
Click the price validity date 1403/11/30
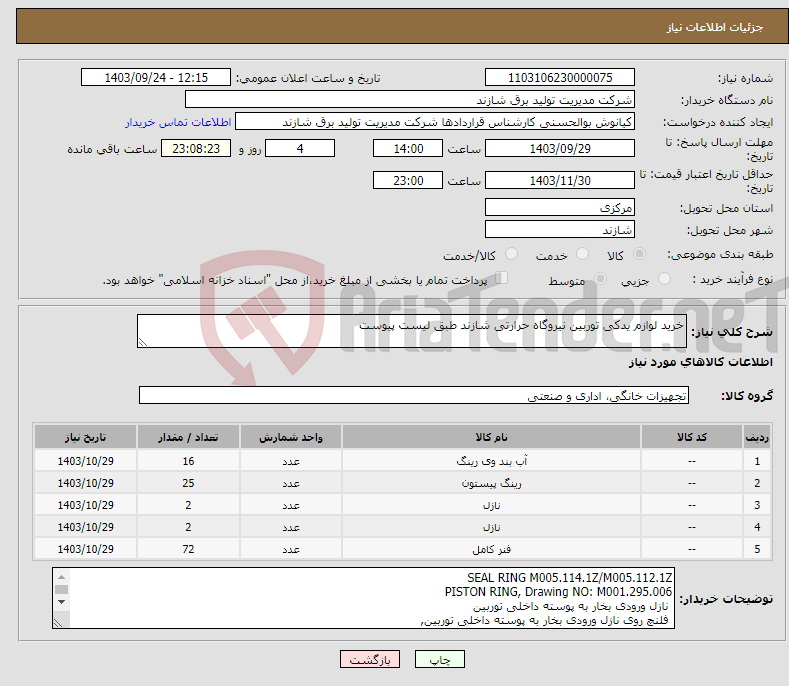coord(560,180)
